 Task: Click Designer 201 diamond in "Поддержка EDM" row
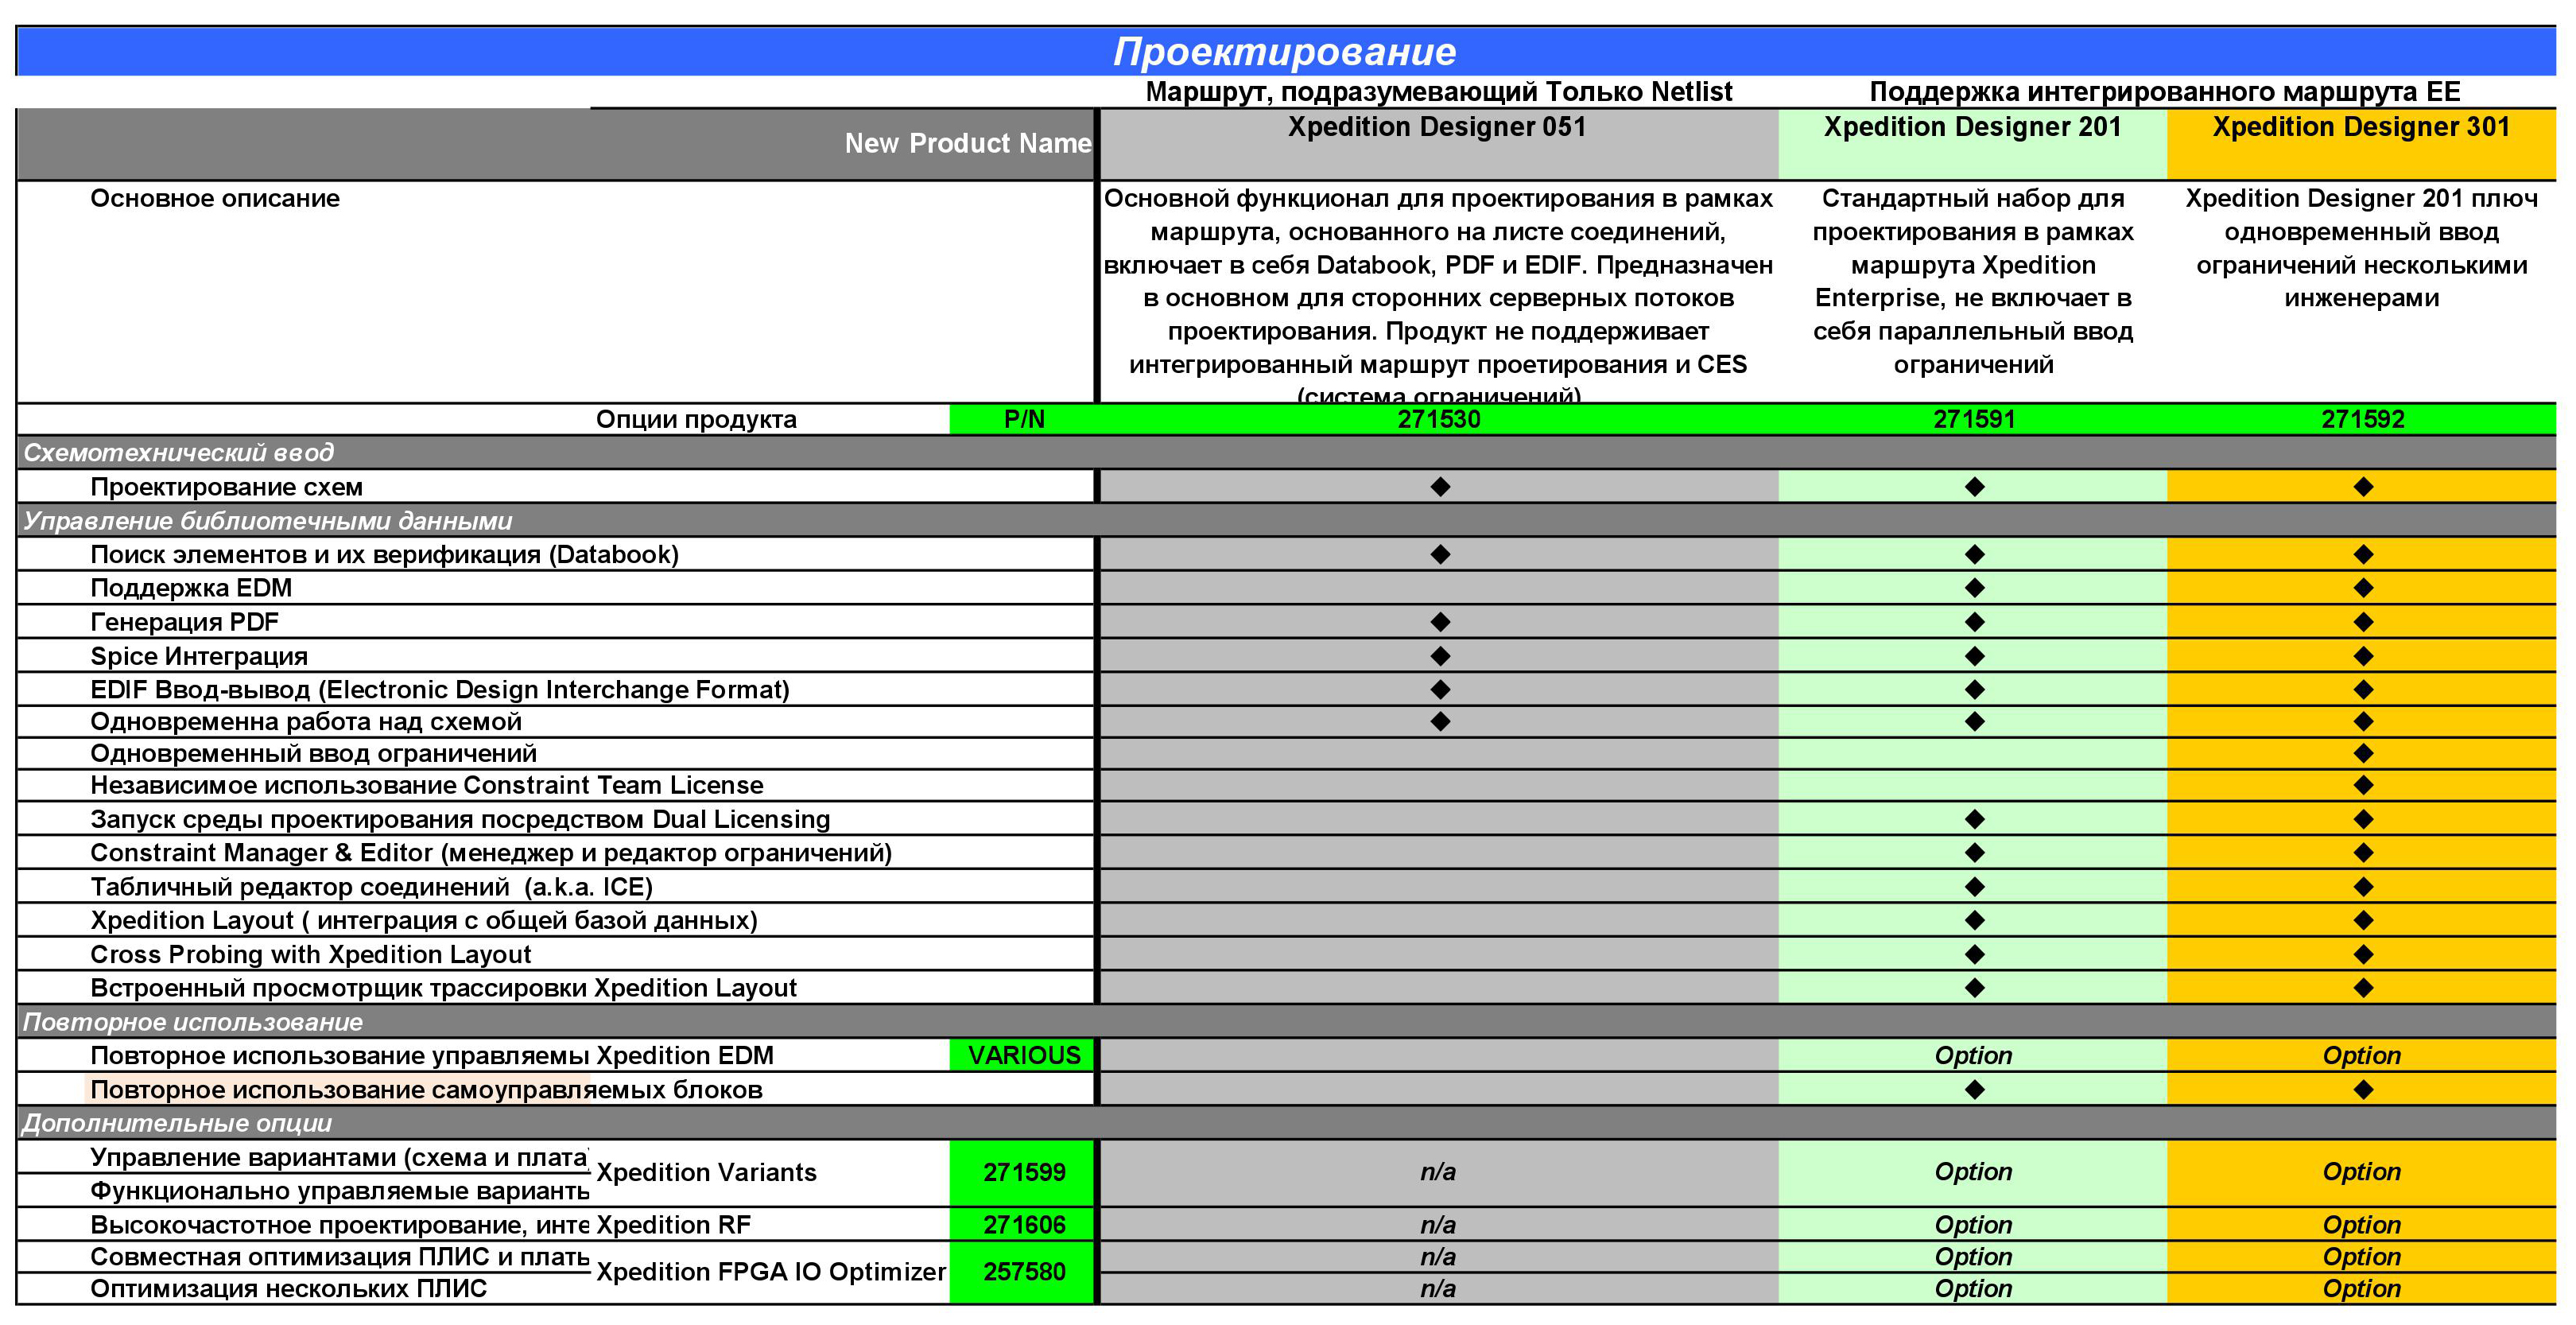pos(1974,588)
